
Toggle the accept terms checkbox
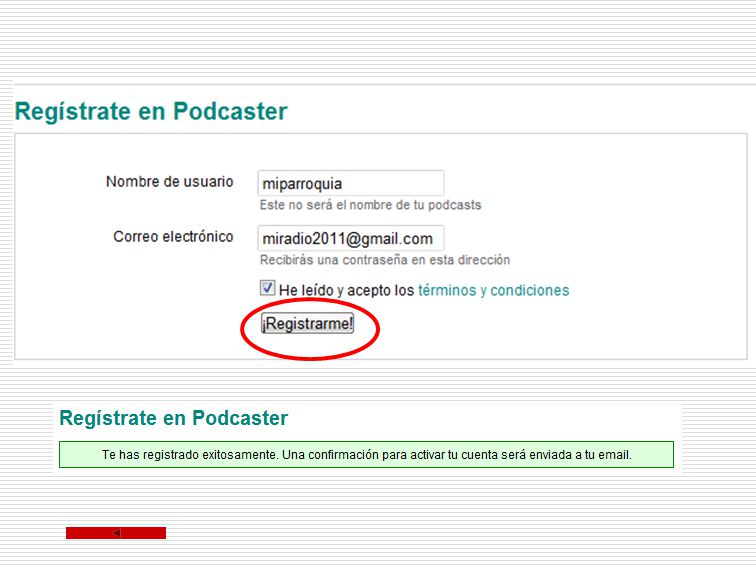coord(268,288)
